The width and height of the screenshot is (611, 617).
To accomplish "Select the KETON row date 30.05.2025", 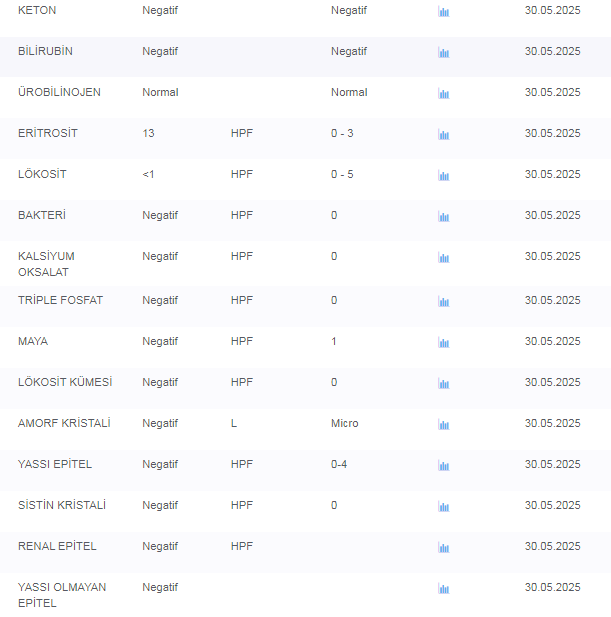I will pos(552,10).
